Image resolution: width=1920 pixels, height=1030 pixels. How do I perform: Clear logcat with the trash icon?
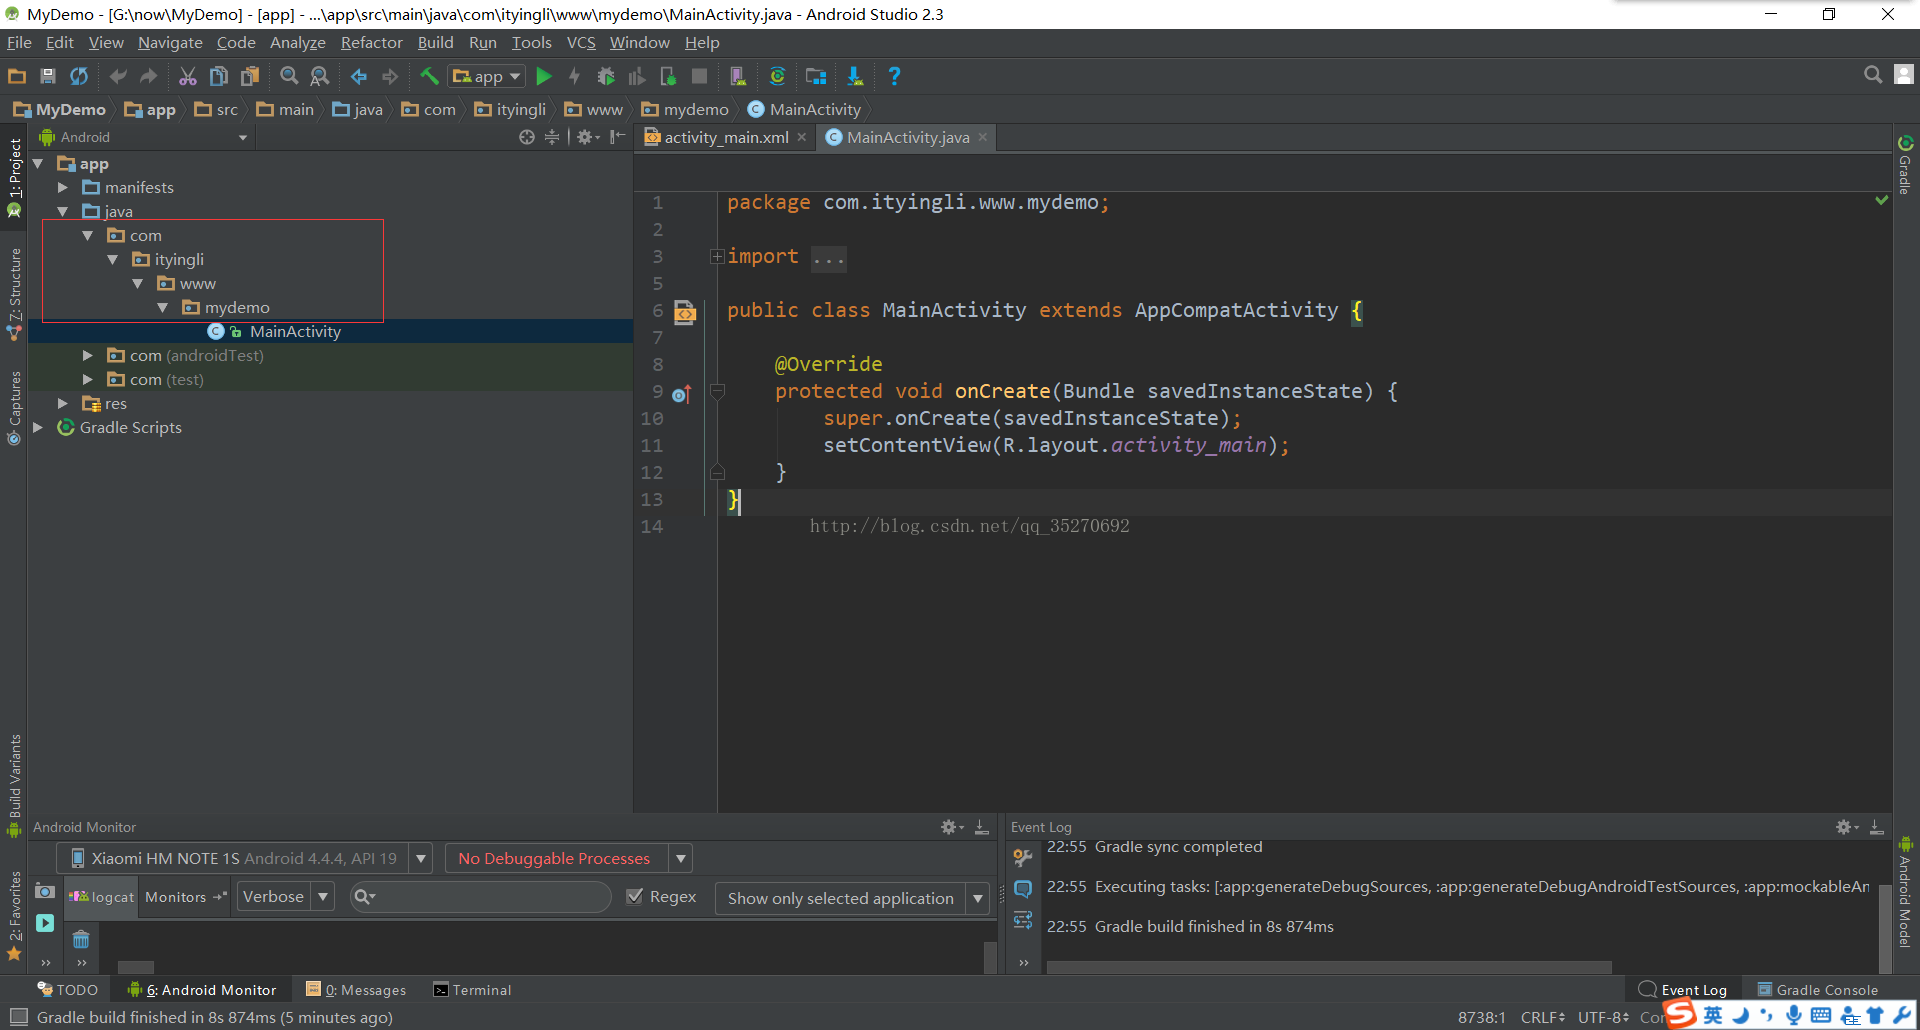pos(81,939)
